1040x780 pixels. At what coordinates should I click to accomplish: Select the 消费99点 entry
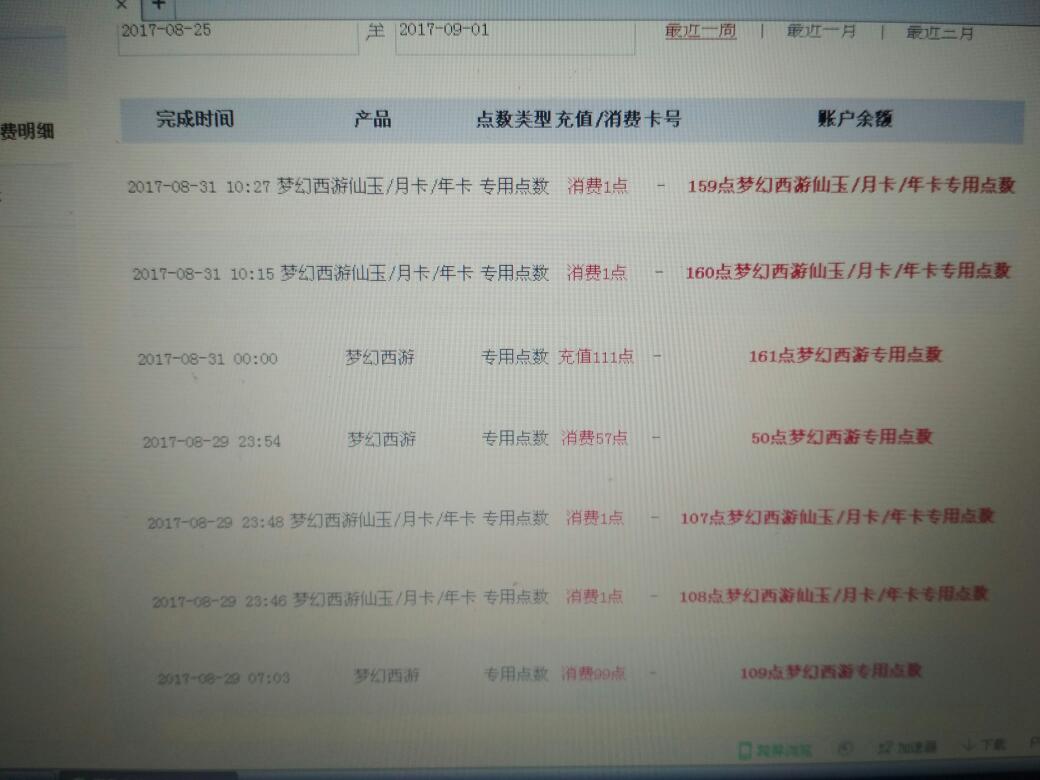pos(593,674)
